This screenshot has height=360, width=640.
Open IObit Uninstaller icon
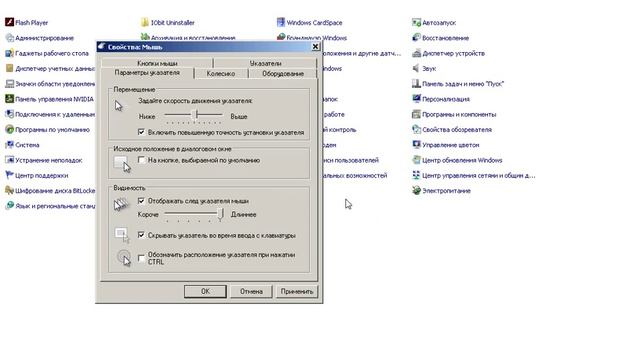pos(145,22)
